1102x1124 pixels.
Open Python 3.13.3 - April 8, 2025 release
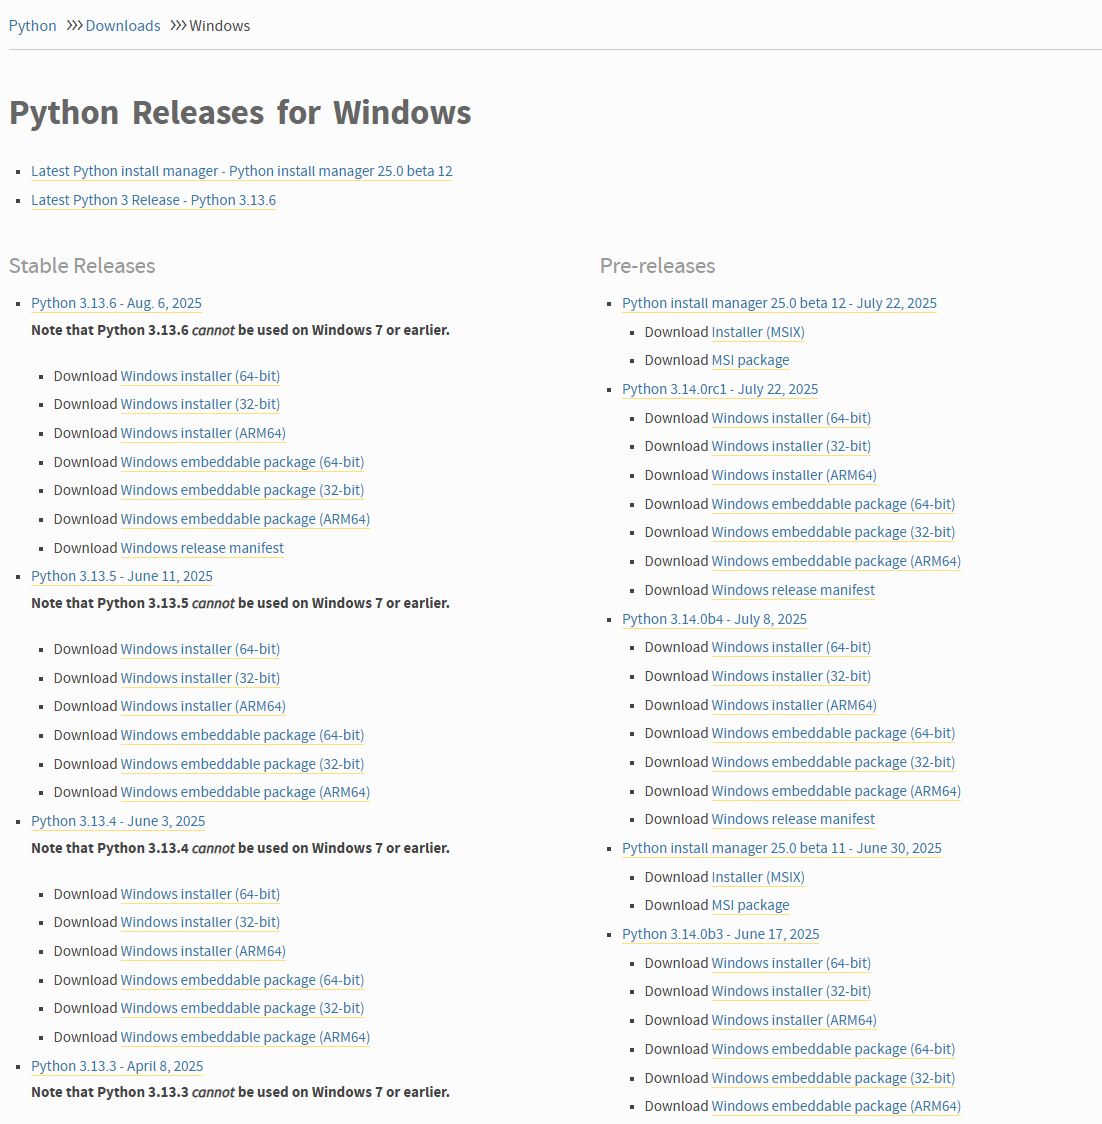(x=117, y=1067)
